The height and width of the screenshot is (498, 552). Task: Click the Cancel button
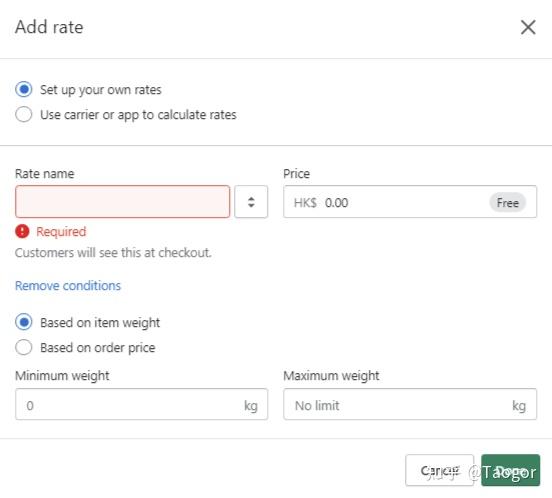pos(439,470)
